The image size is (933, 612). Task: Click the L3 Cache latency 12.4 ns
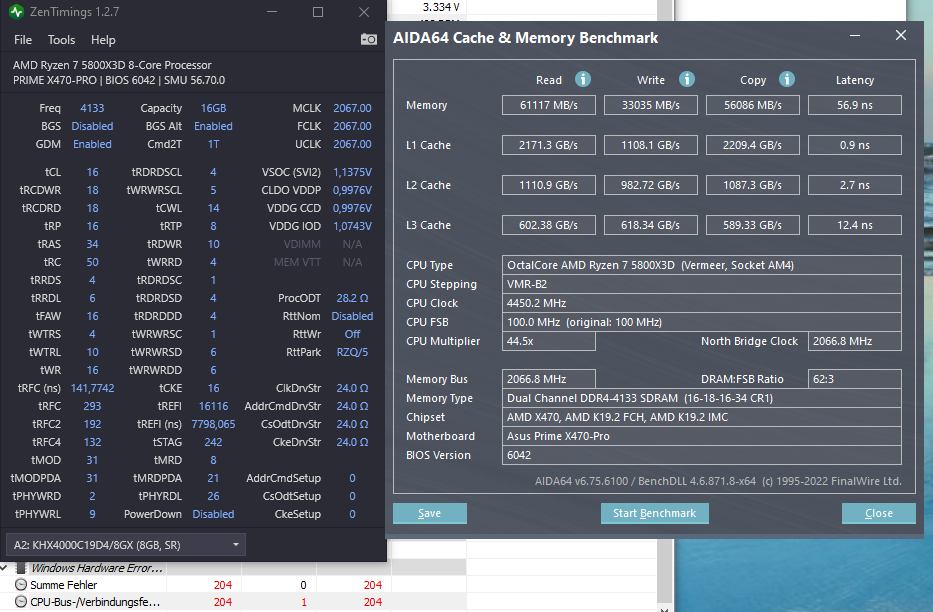click(x=854, y=225)
